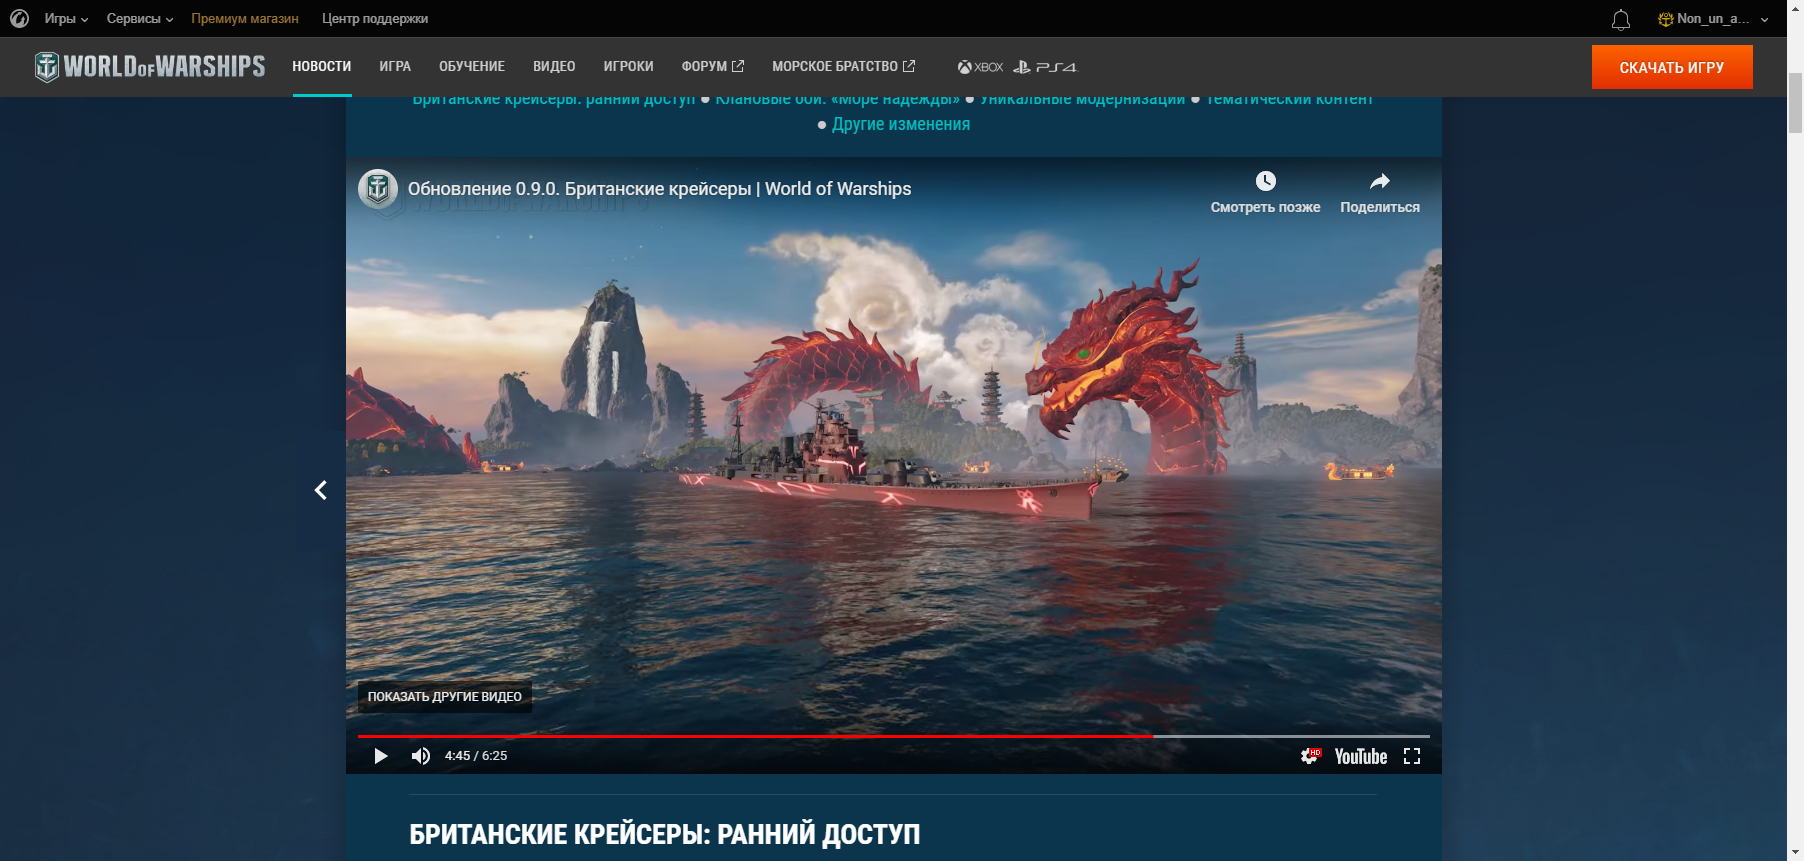Open the ИГРА menu item
Viewport: 1804px width, 861px height.
click(x=395, y=66)
